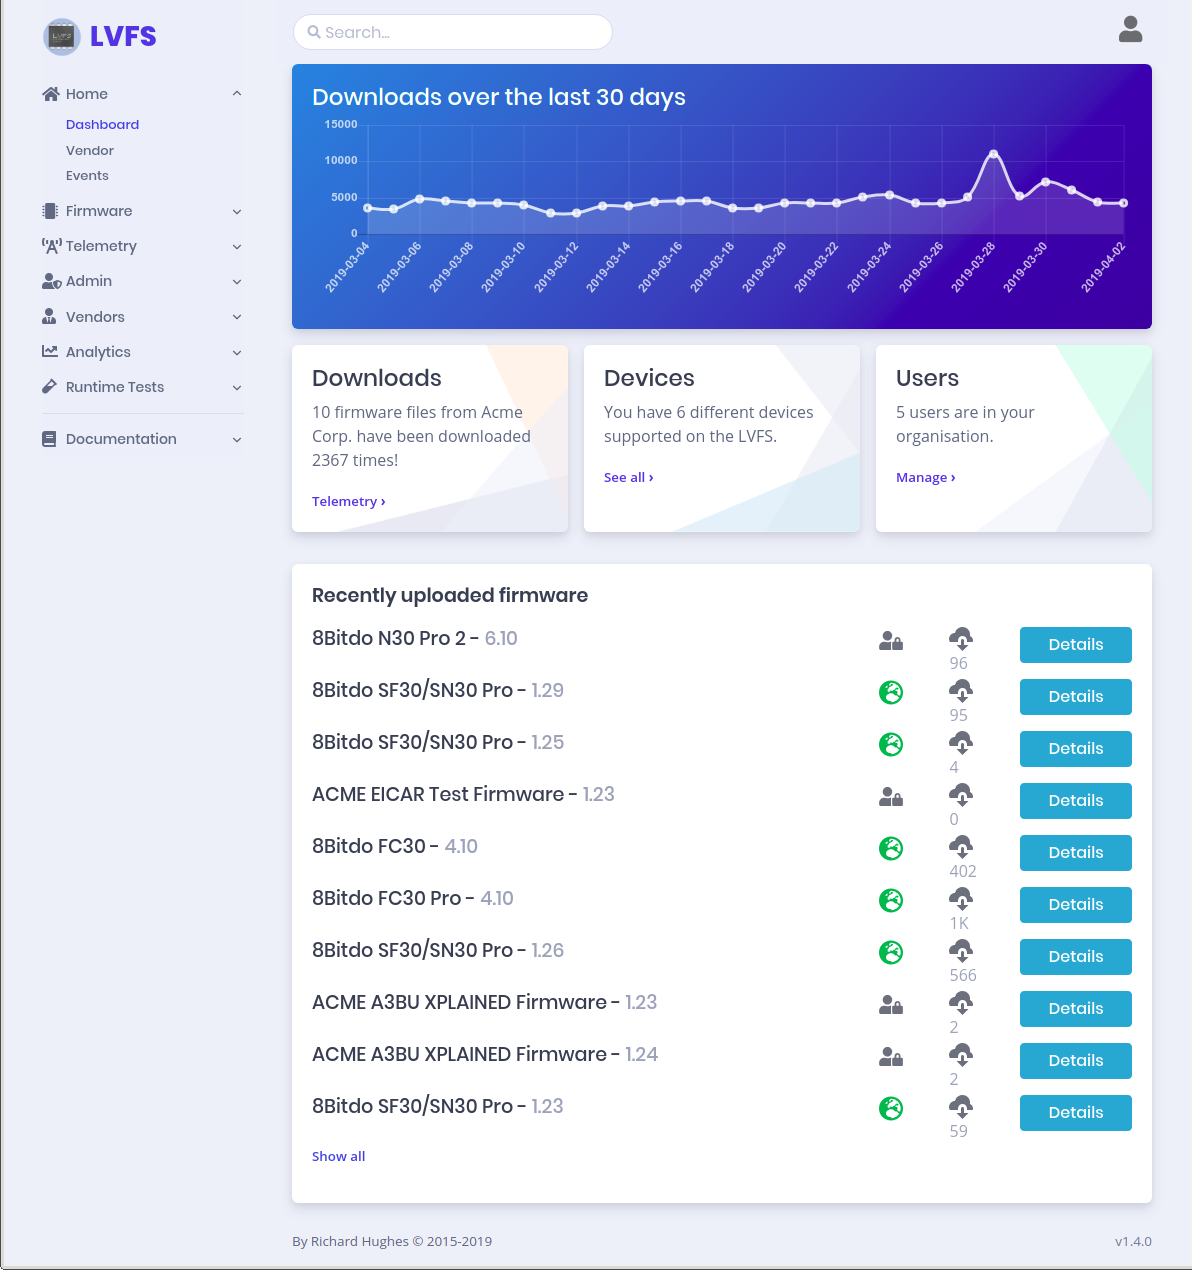This screenshot has width=1192, height=1270.
Task: Click the peak data point on downloads chart
Action: (x=993, y=154)
